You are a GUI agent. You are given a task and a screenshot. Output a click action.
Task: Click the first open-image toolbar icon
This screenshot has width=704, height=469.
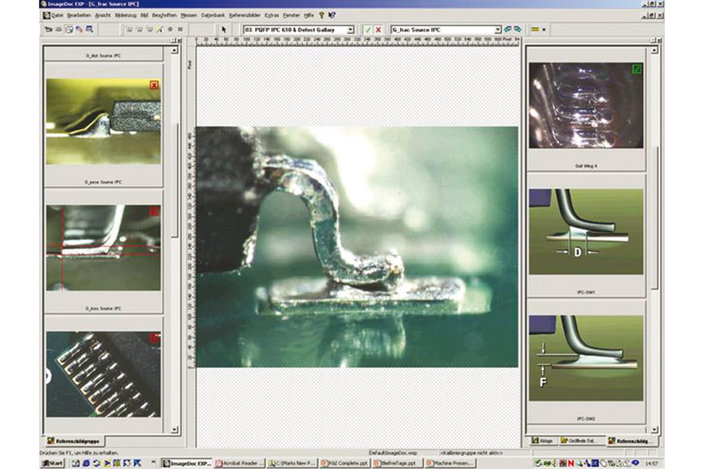tap(48, 30)
